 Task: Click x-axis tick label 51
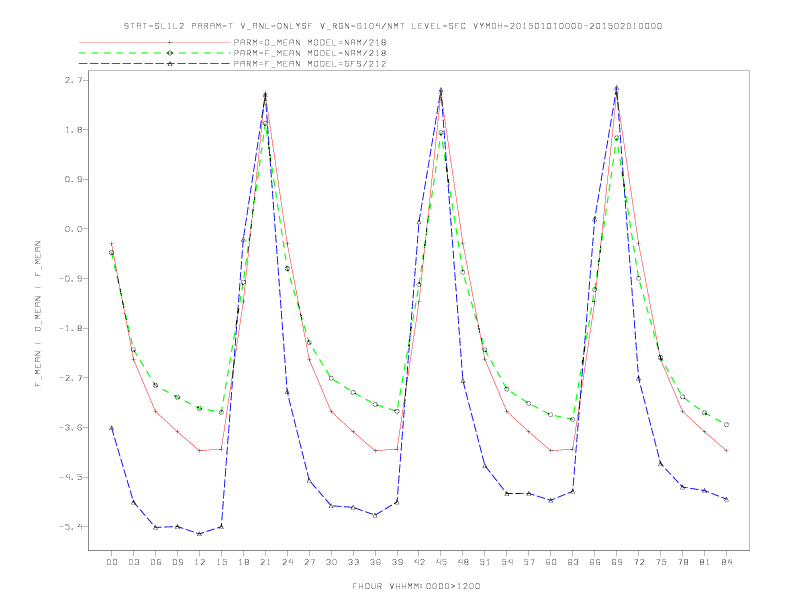[485, 562]
